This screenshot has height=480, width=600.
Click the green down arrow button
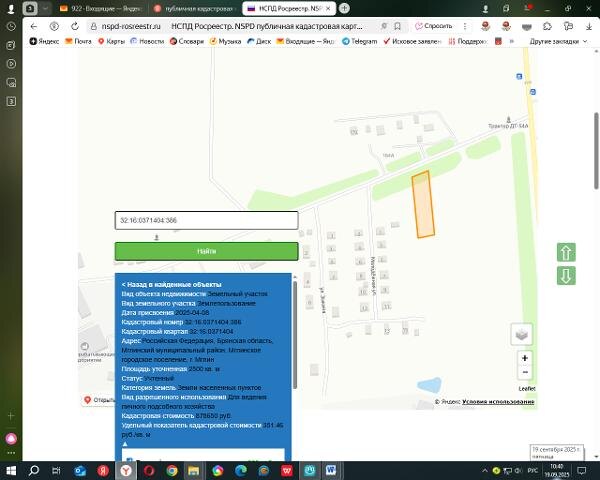566,276
